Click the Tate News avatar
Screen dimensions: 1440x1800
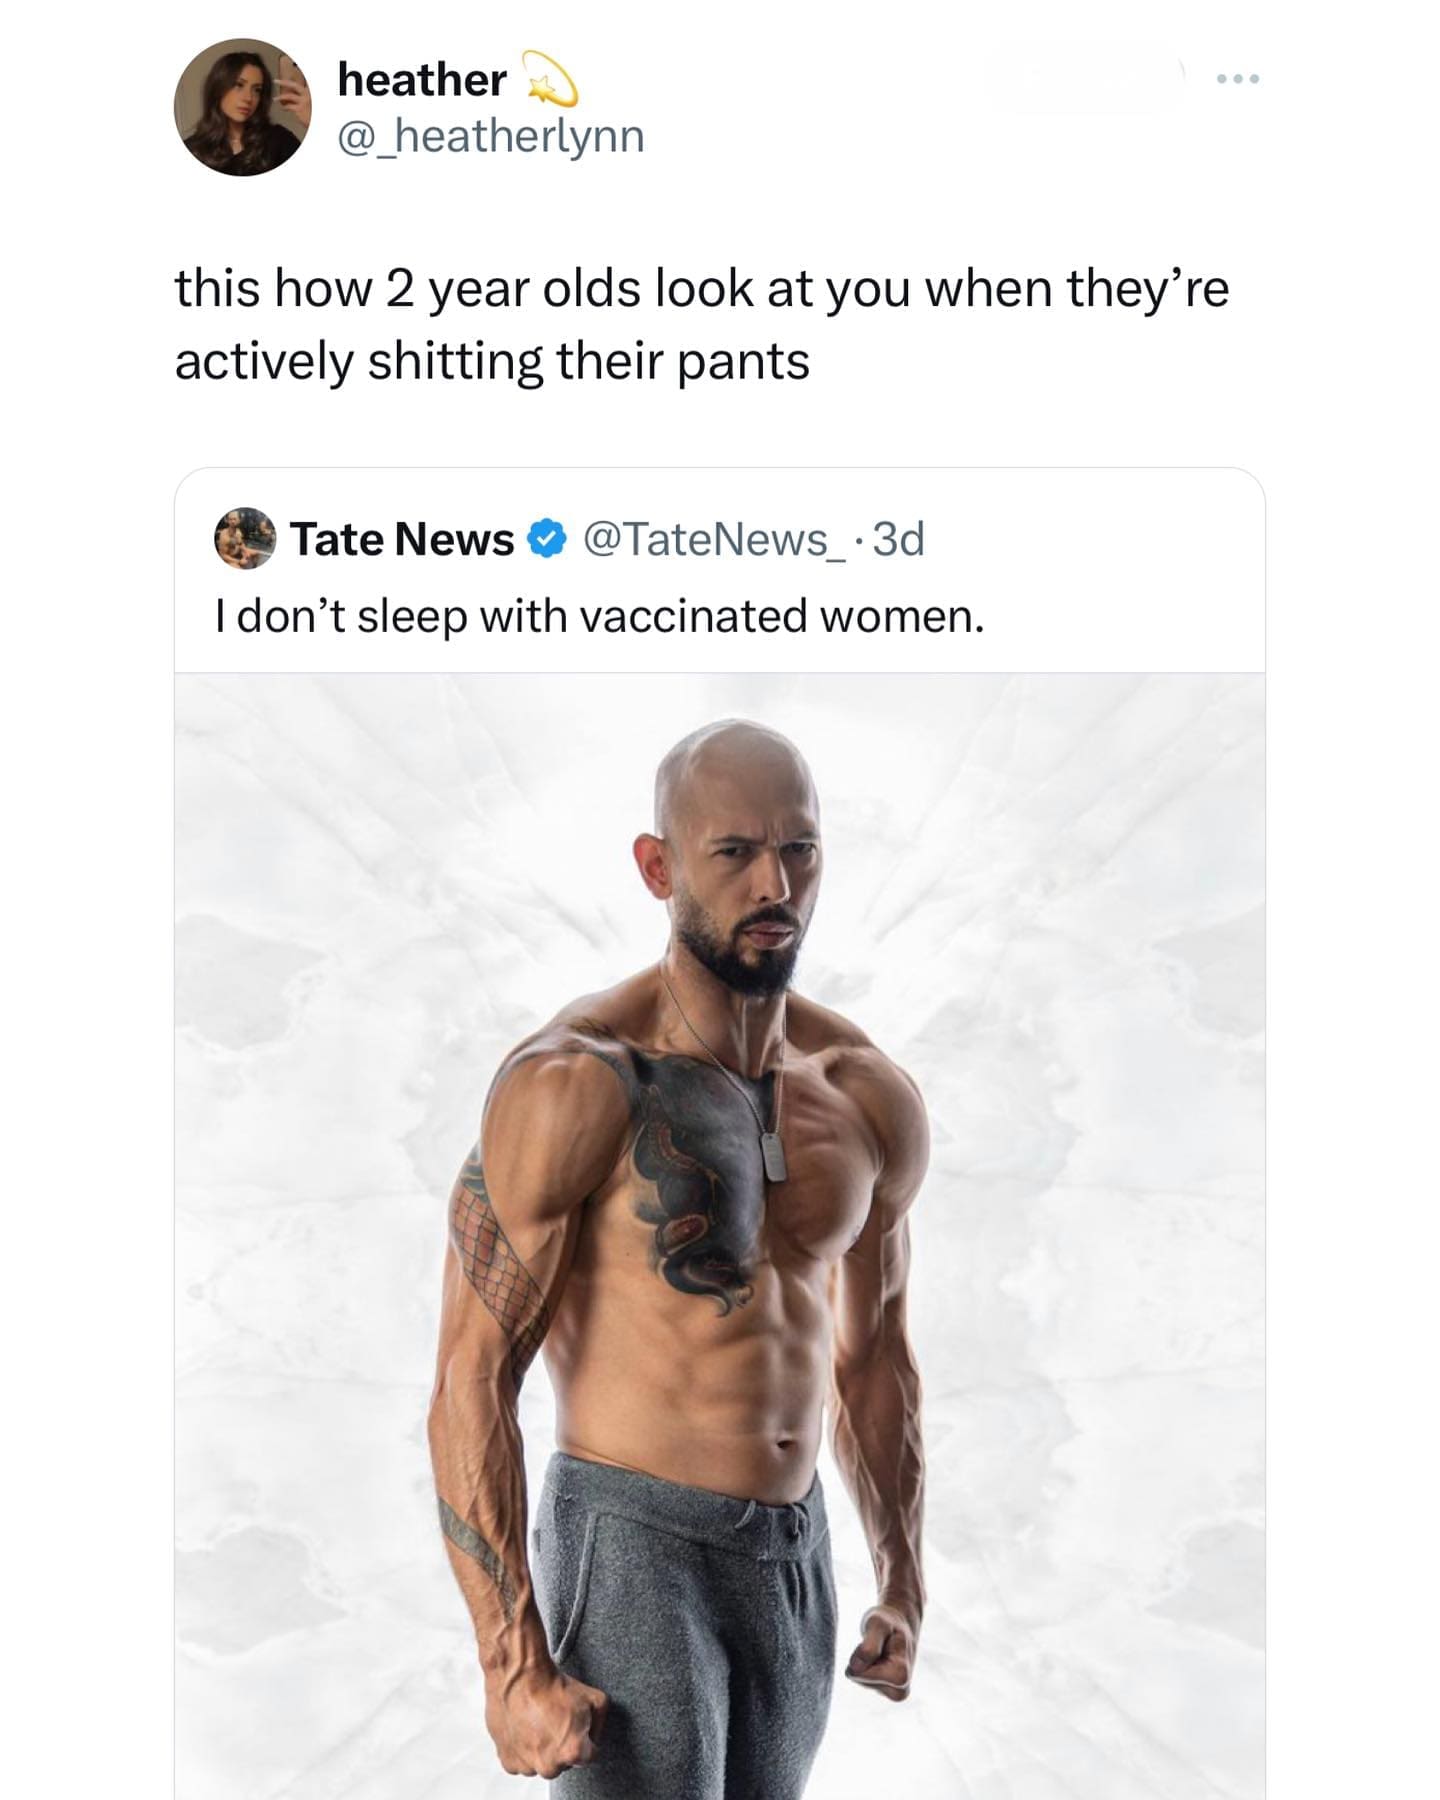(x=245, y=538)
